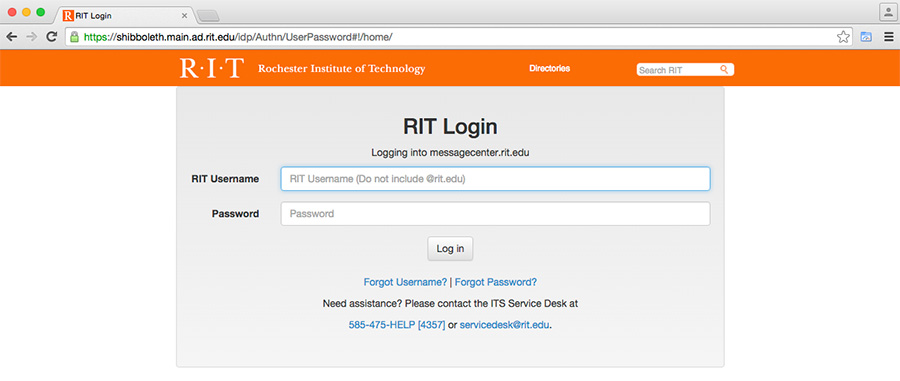Click the green maximize window button

point(40,12)
